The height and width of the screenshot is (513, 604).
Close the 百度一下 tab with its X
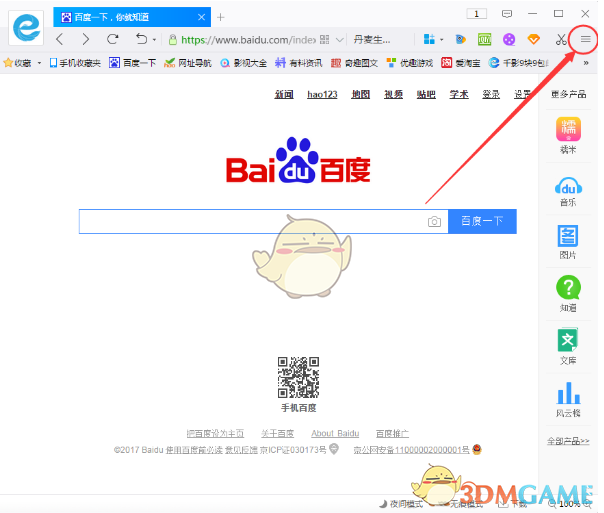[x=201, y=17]
